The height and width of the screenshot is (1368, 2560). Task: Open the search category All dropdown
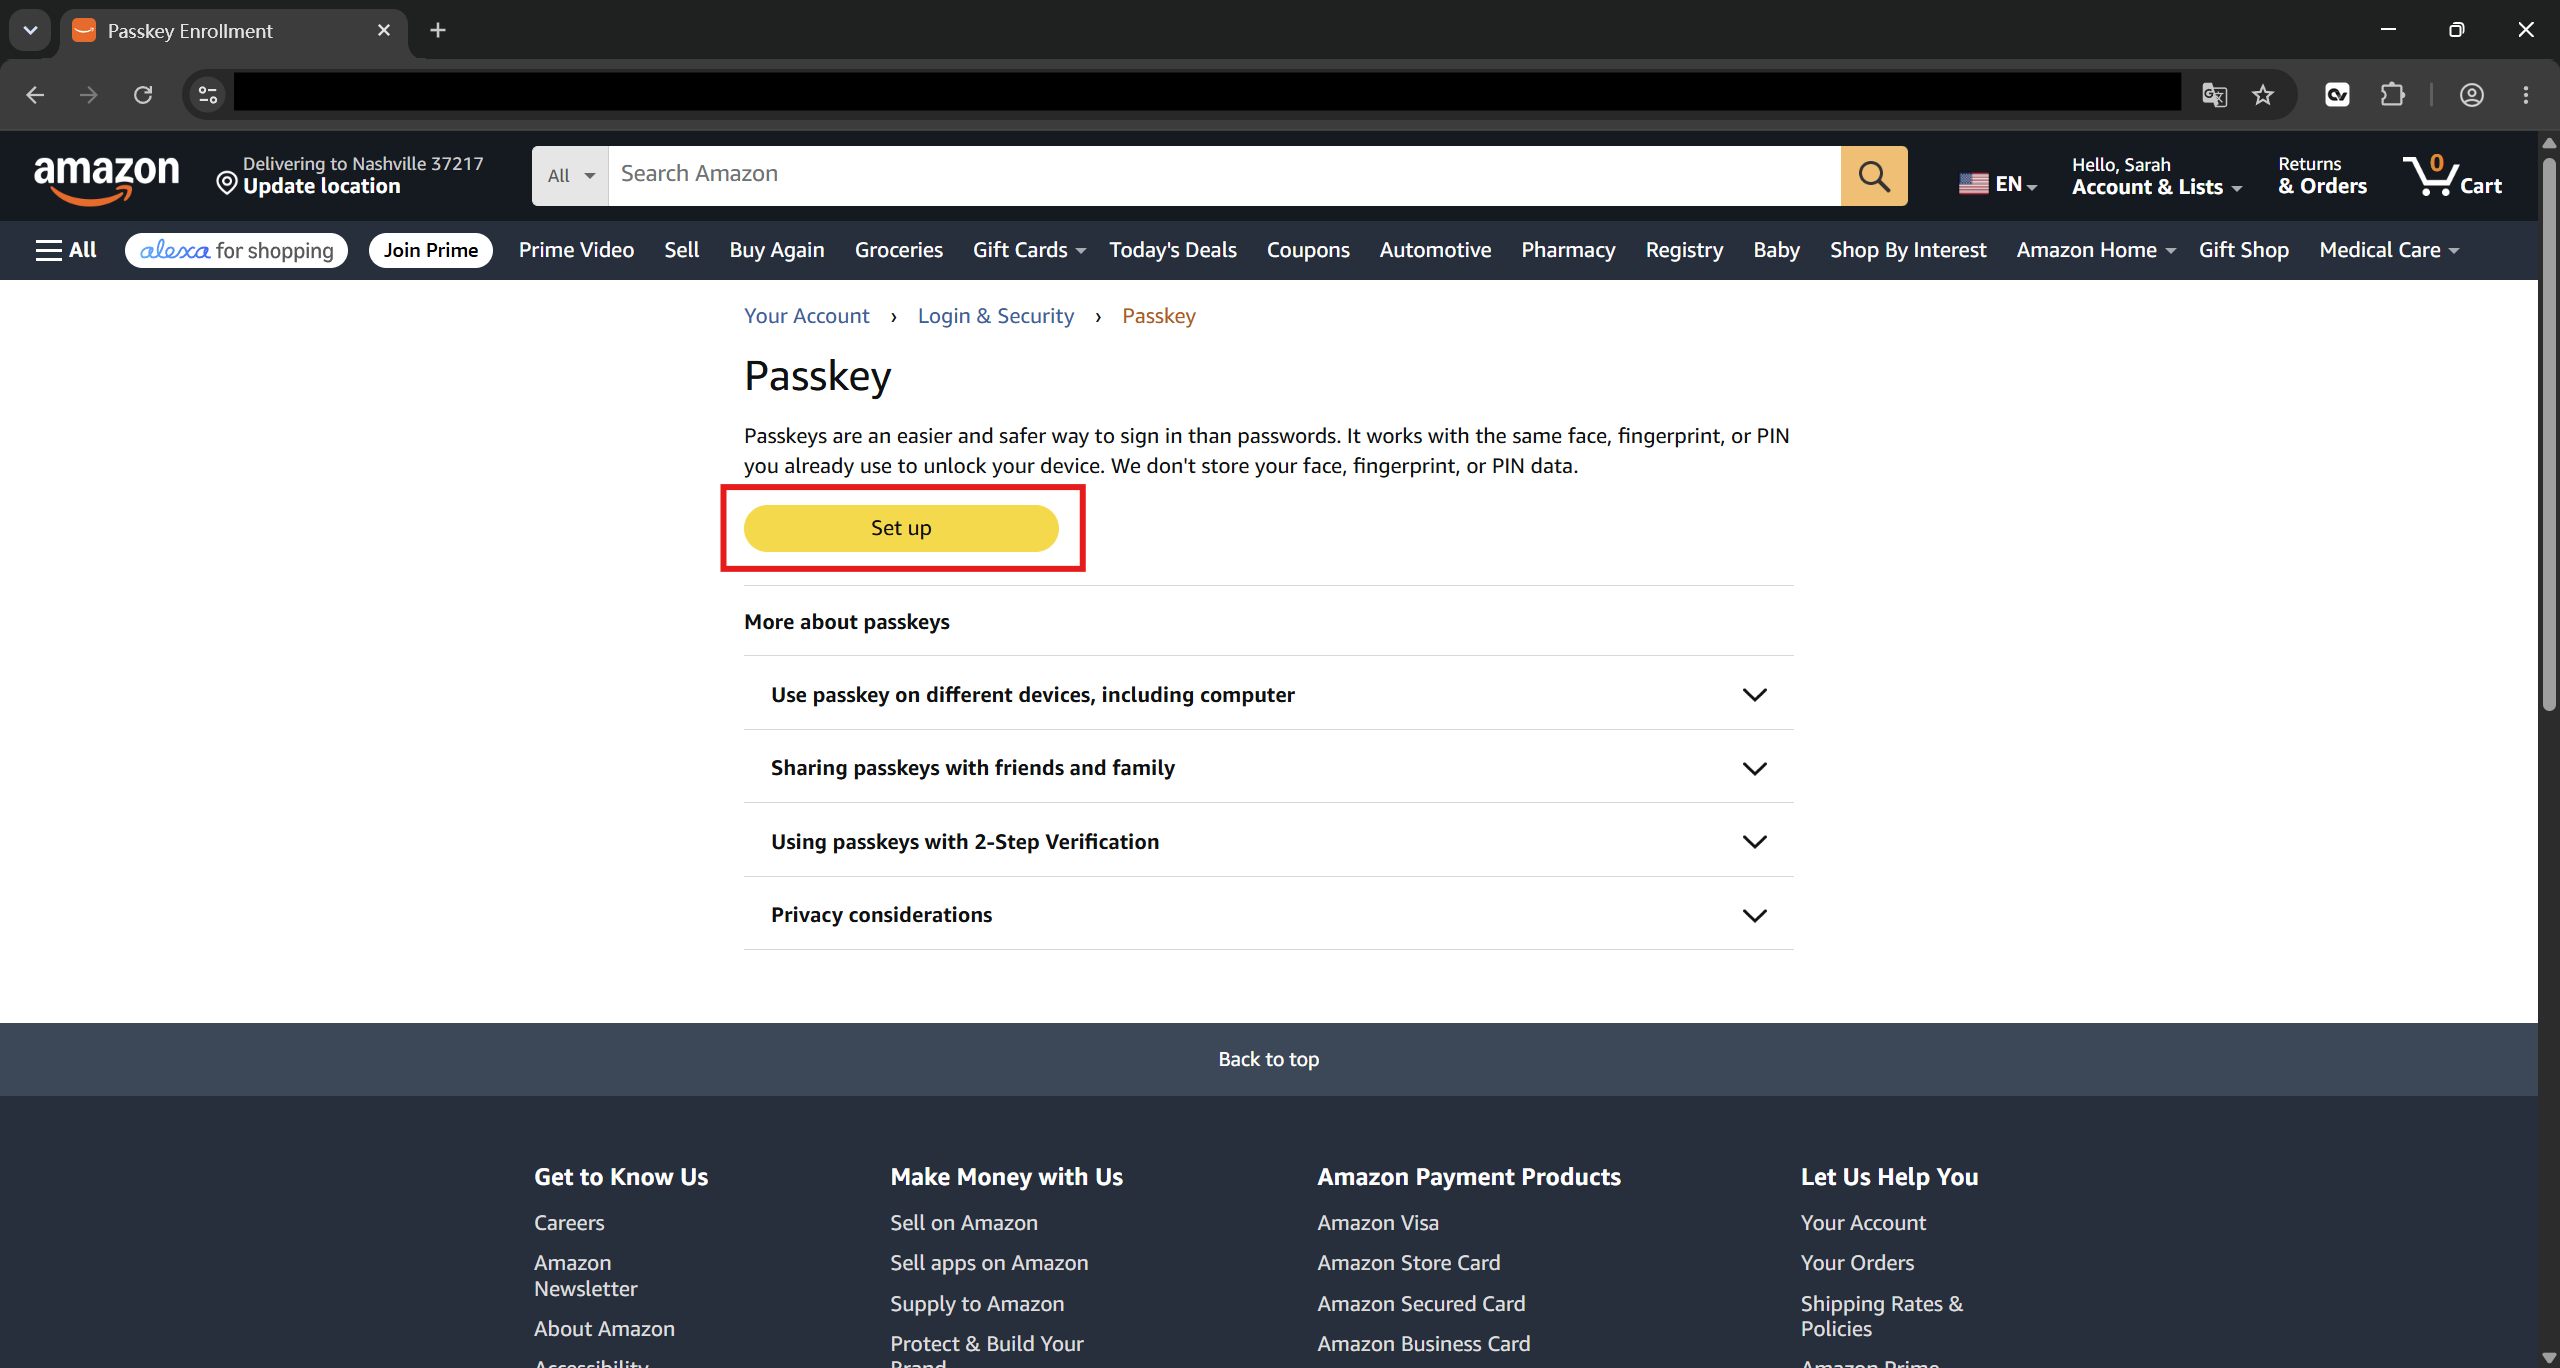tap(570, 176)
